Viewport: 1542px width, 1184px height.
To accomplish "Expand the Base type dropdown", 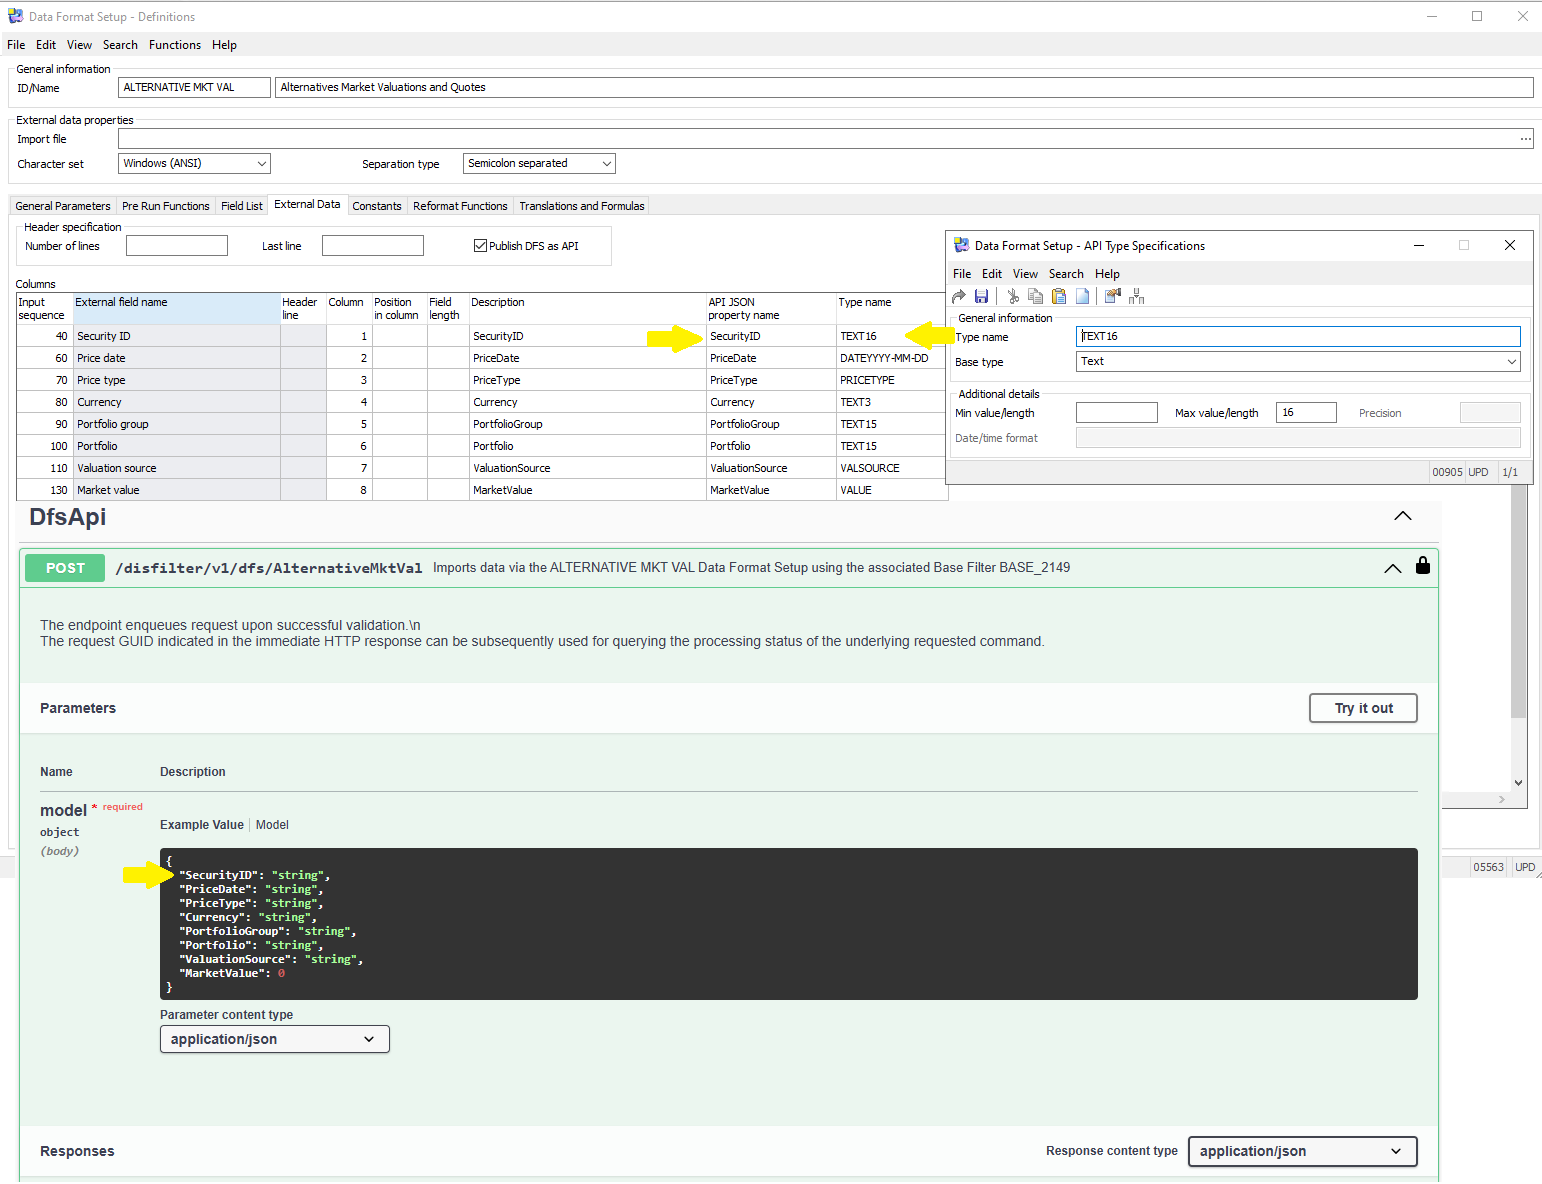I will 1298,362.
